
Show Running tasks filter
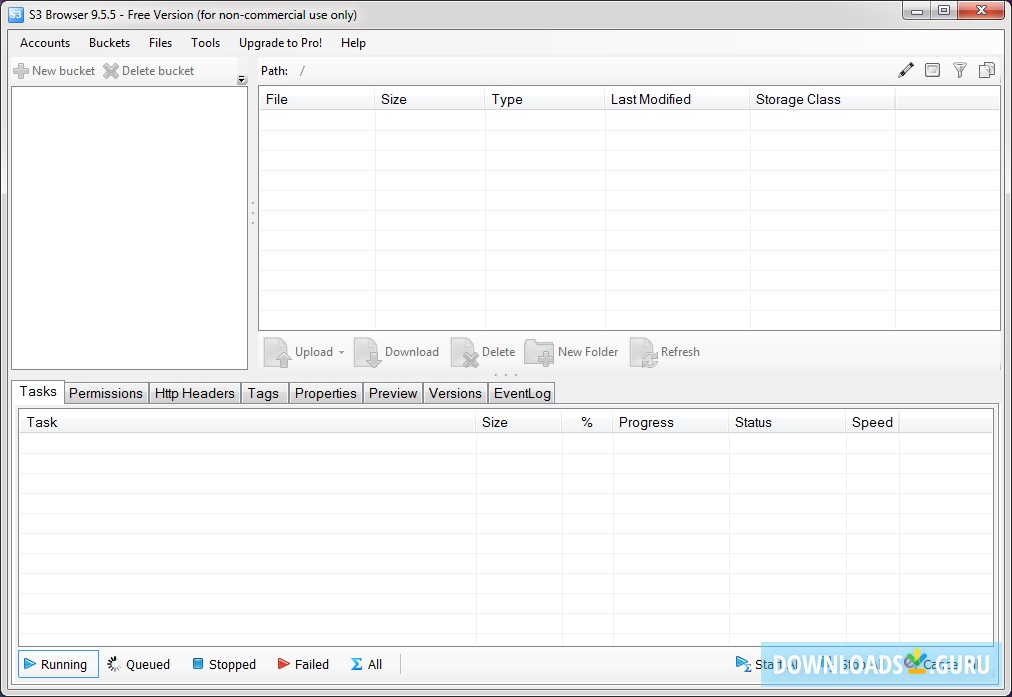tap(58, 664)
